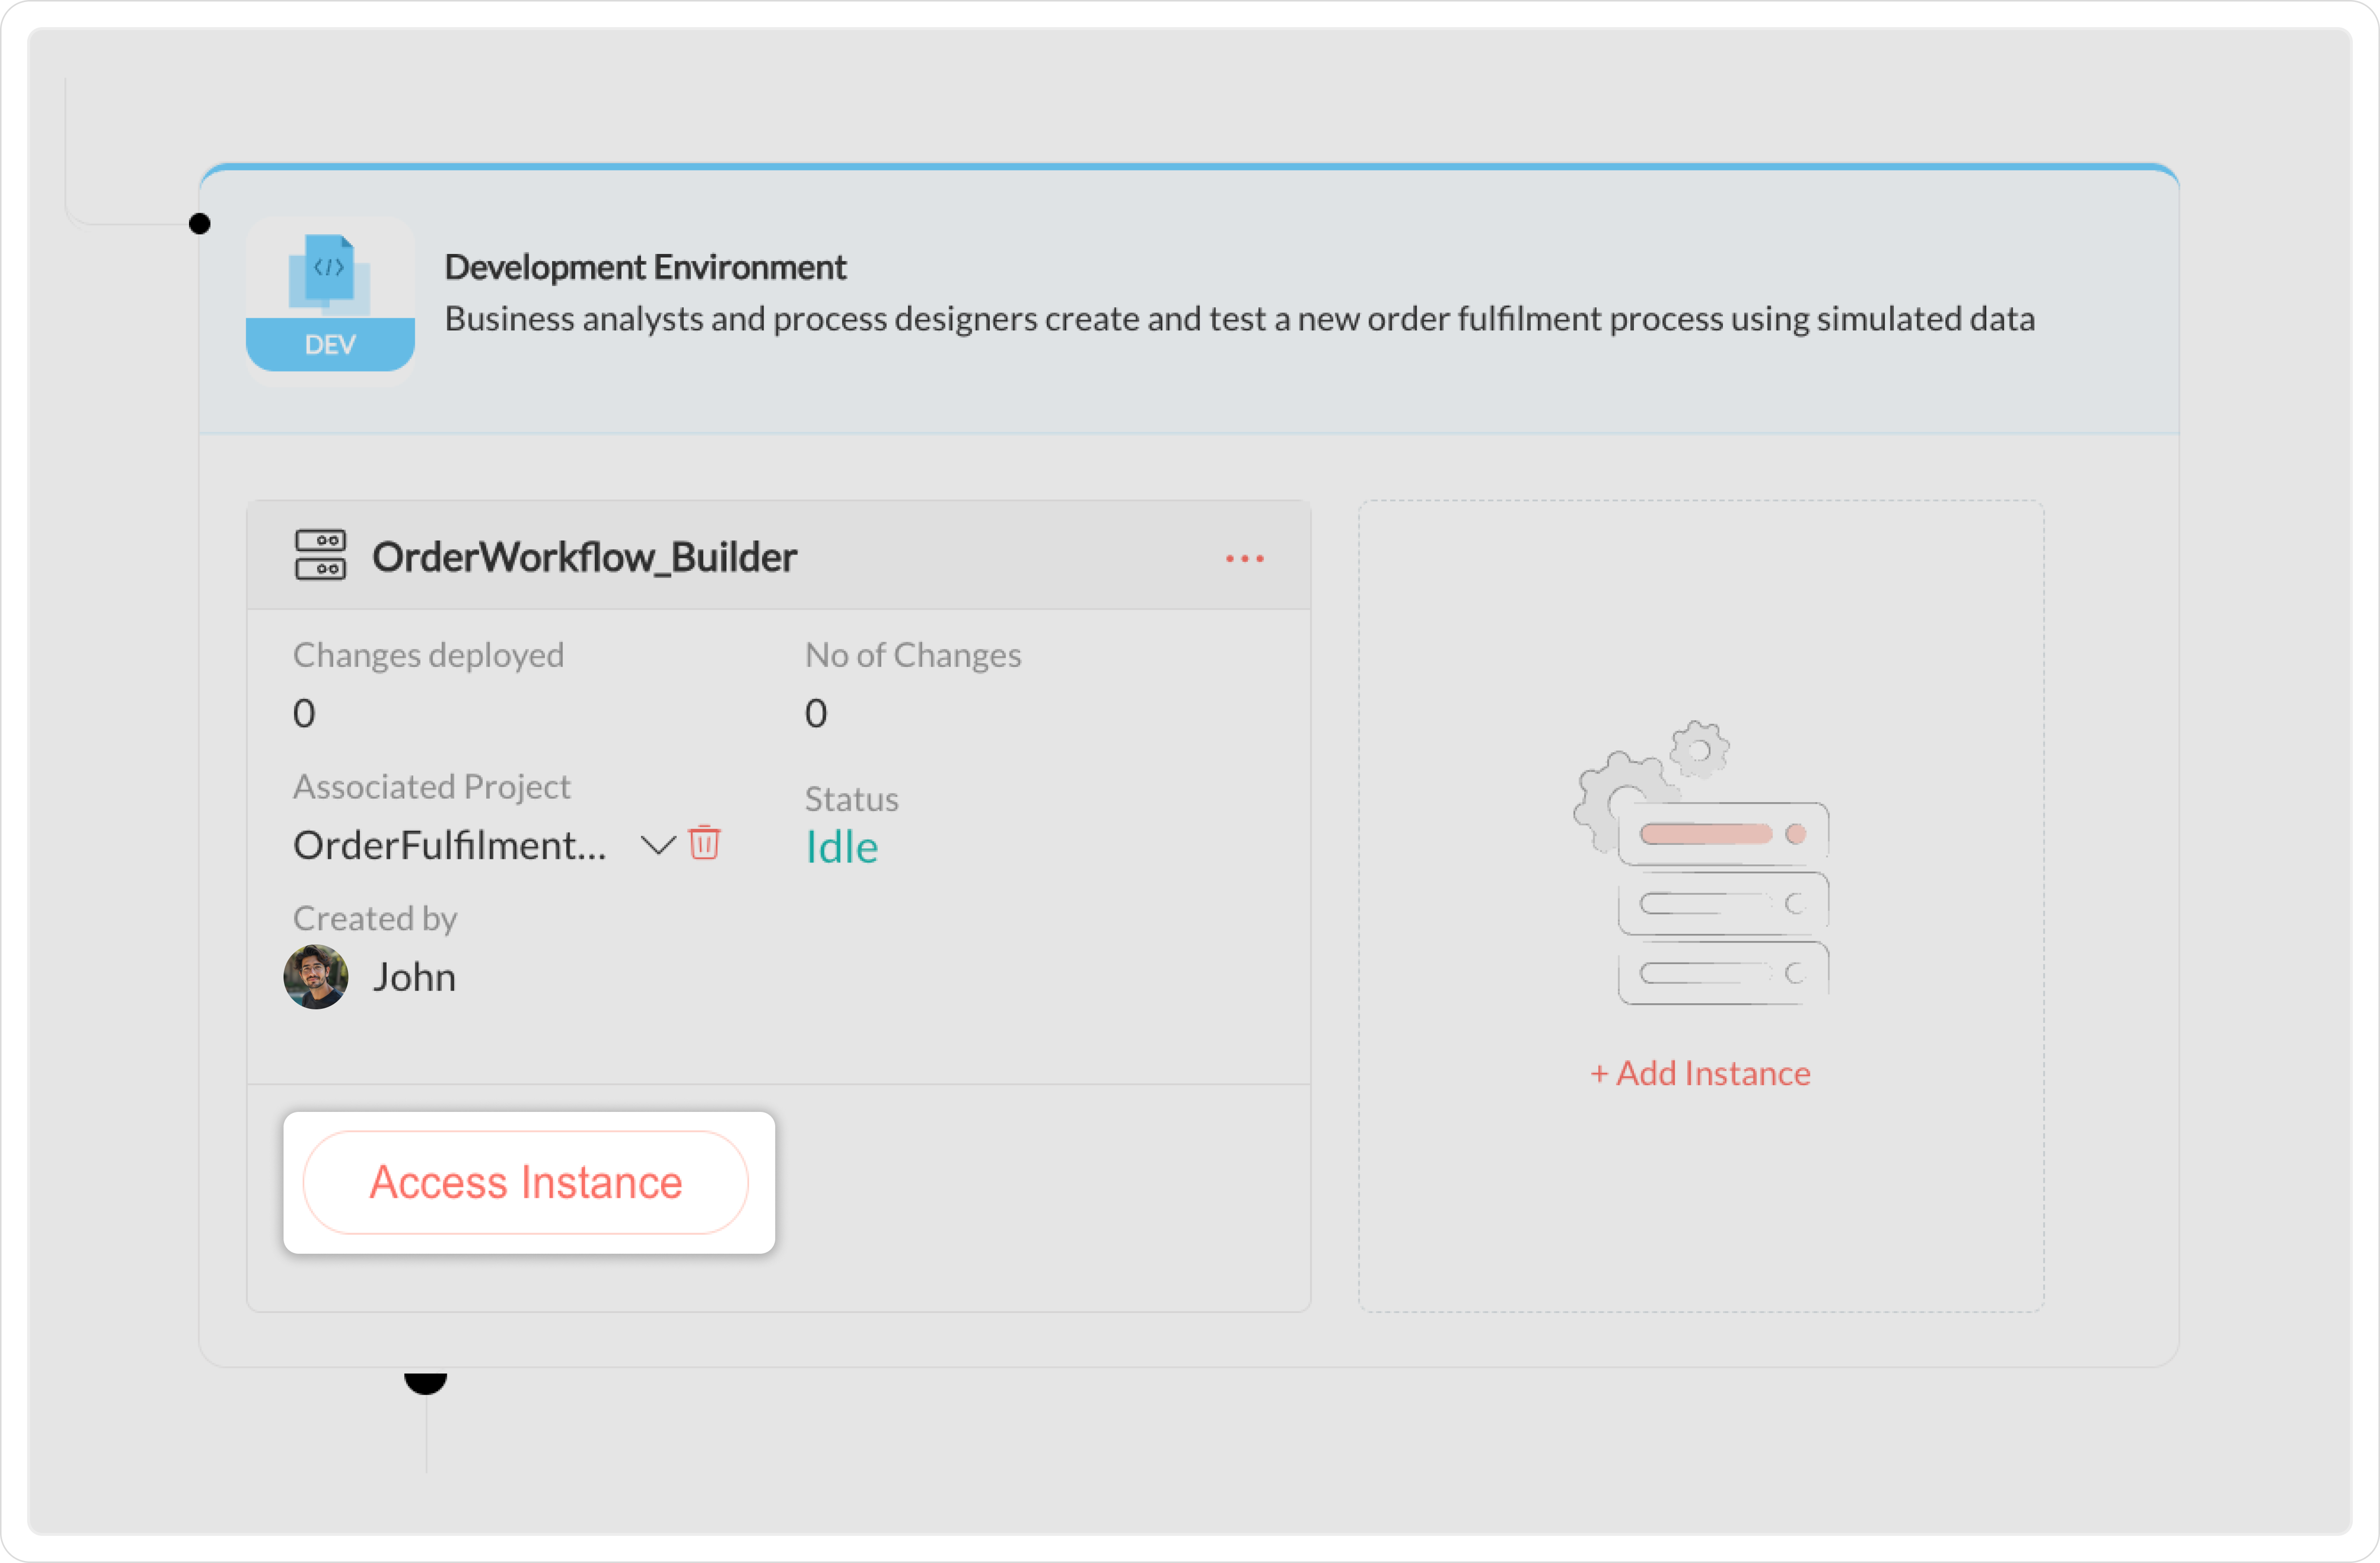Screen dimensions: 2380x1563
Task: Click the OrderWorkflow_Builder instance title
Action: click(584, 557)
